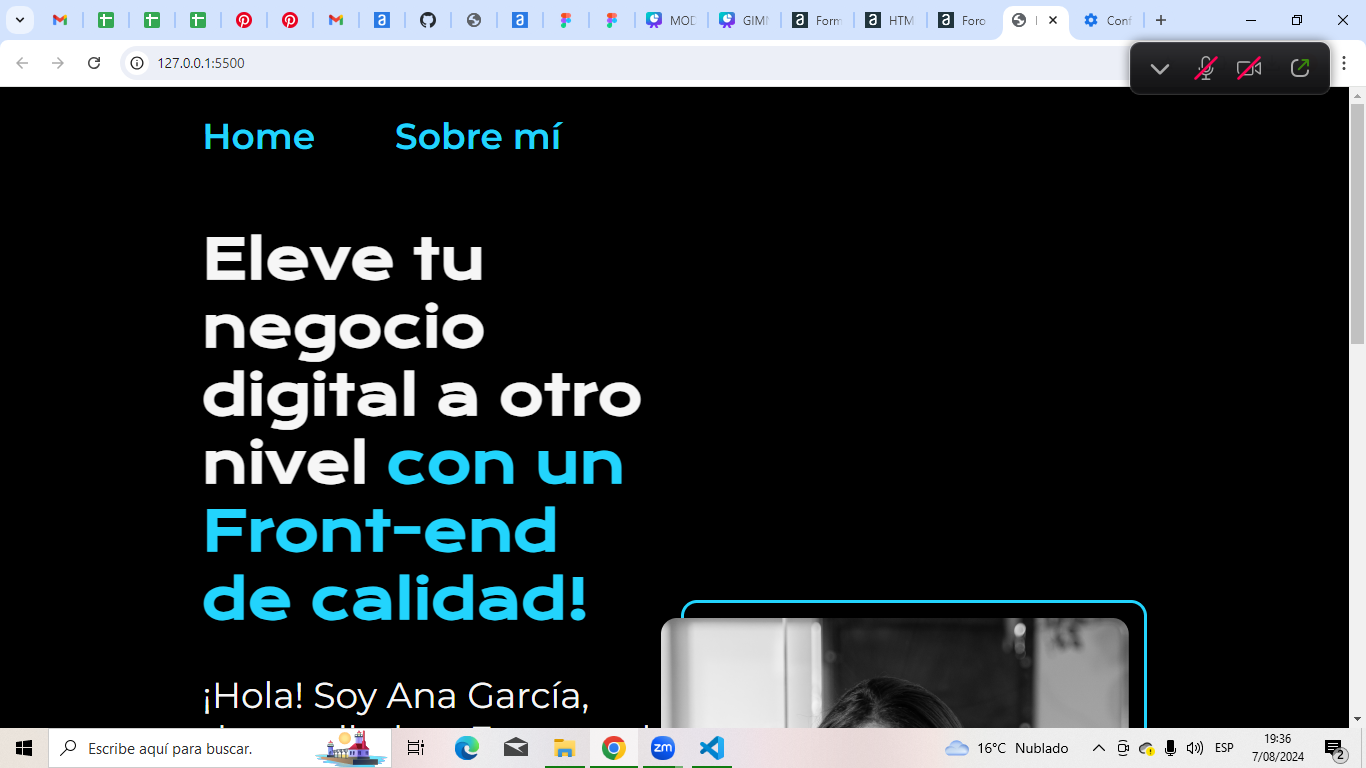Launch Microsoft Edge from taskbar
Viewport: 1366px width, 768px height.
point(467,748)
